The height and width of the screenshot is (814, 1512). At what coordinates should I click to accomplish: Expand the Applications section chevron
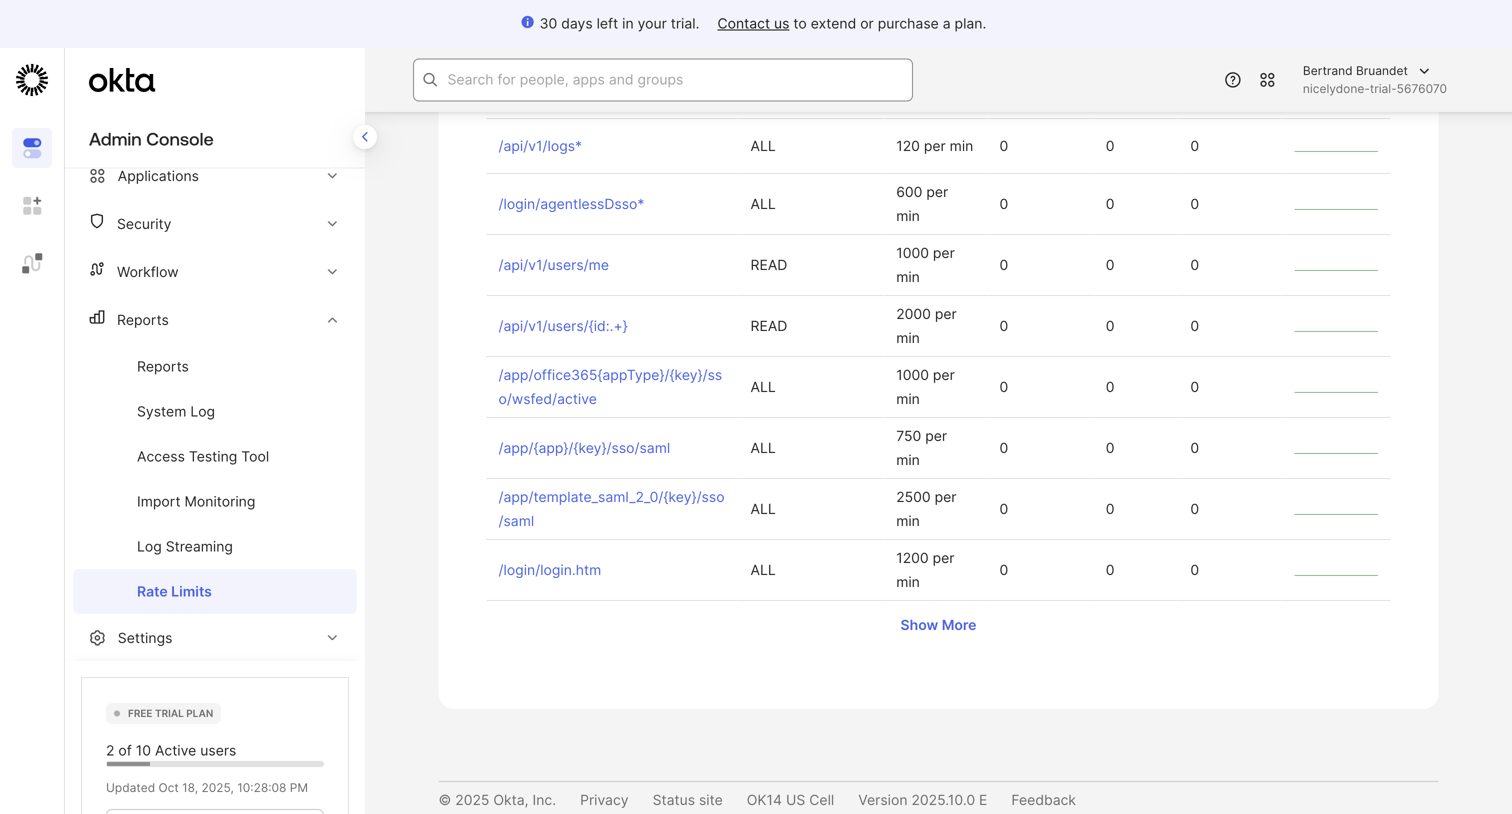click(x=332, y=176)
